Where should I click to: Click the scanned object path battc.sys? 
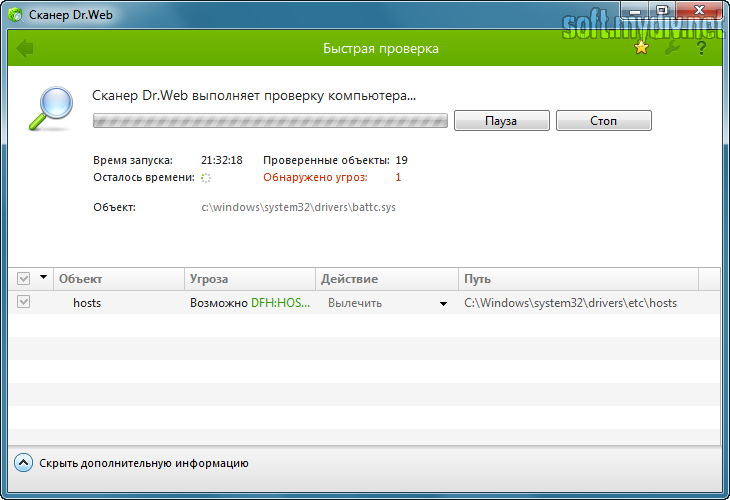(x=298, y=207)
